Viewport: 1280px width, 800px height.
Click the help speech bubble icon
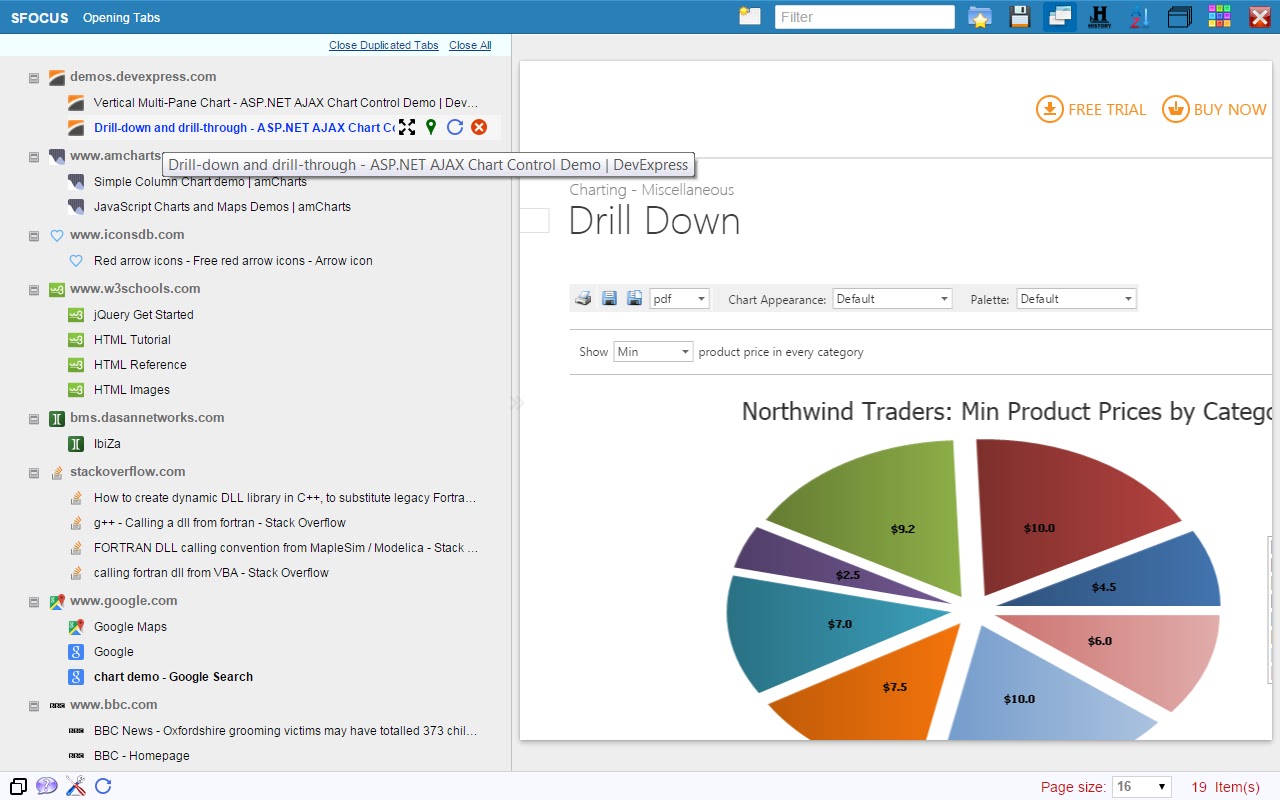coord(46,786)
